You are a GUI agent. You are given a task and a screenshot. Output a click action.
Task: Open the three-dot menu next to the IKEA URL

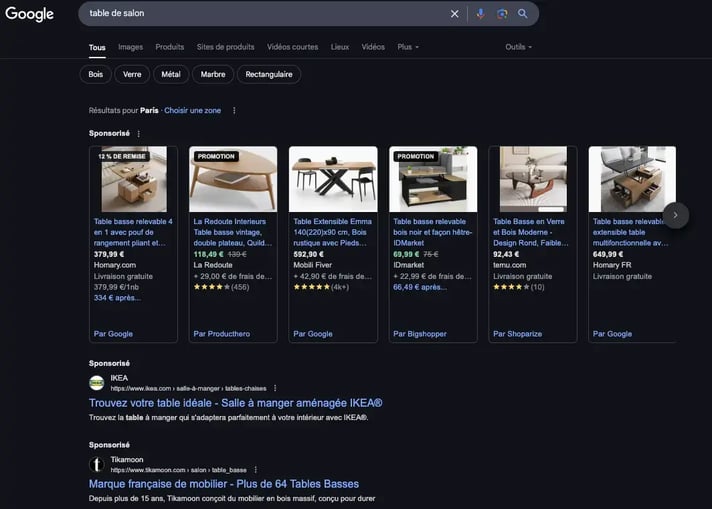[x=275, y=388]
